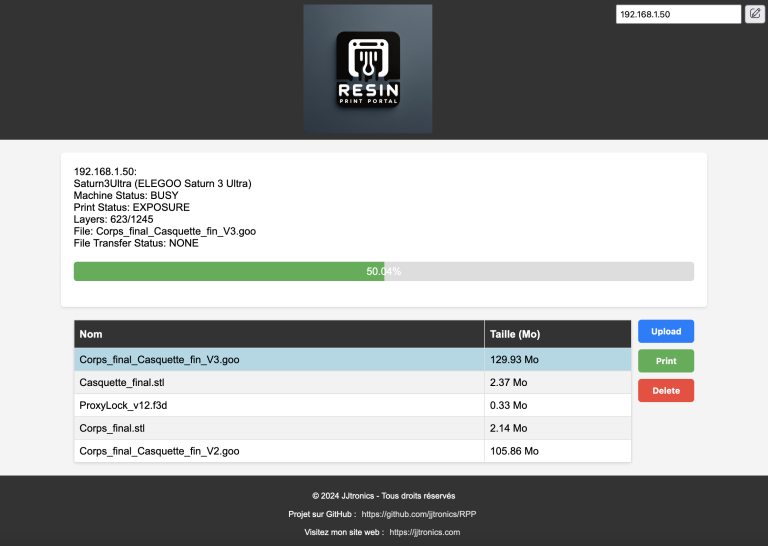
Task: Click the Nom column header
Action: [279, 334]
